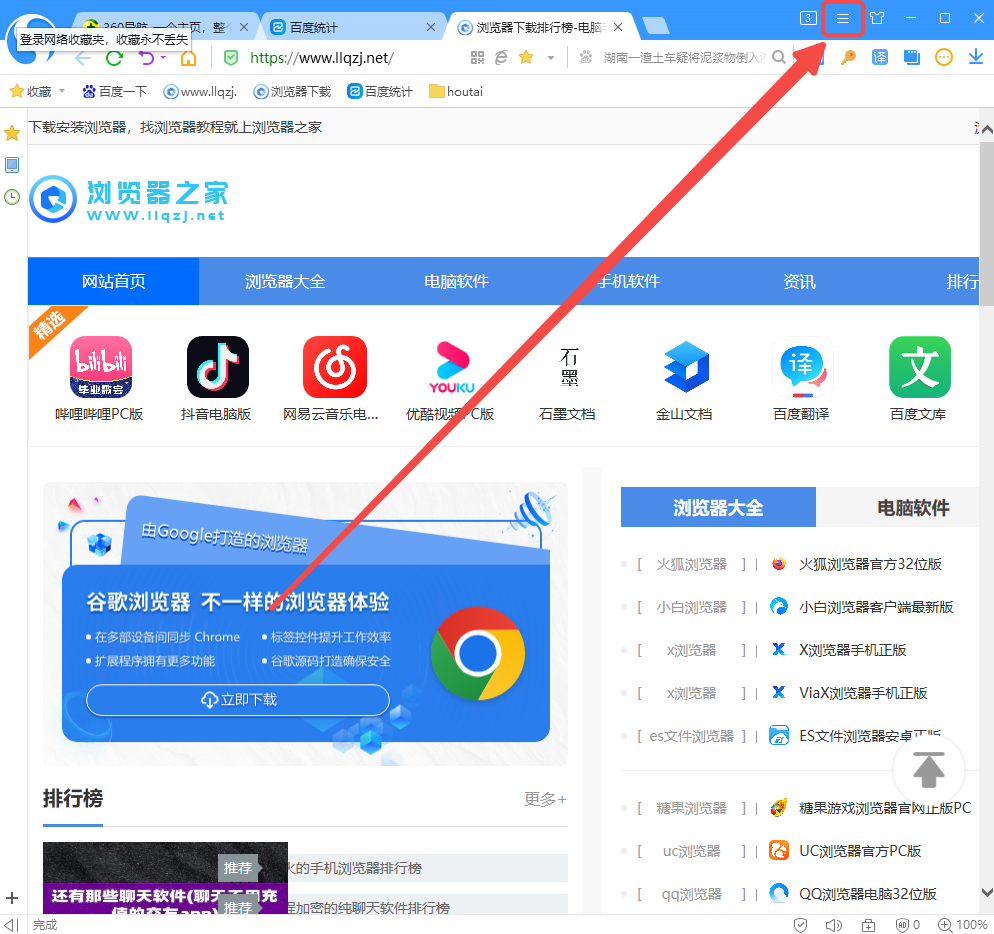Image resolution: width=994 pixels, height=934 pixels.
Task: Select the 资讯 navigation menu item
Action: [x=799, y=281]
